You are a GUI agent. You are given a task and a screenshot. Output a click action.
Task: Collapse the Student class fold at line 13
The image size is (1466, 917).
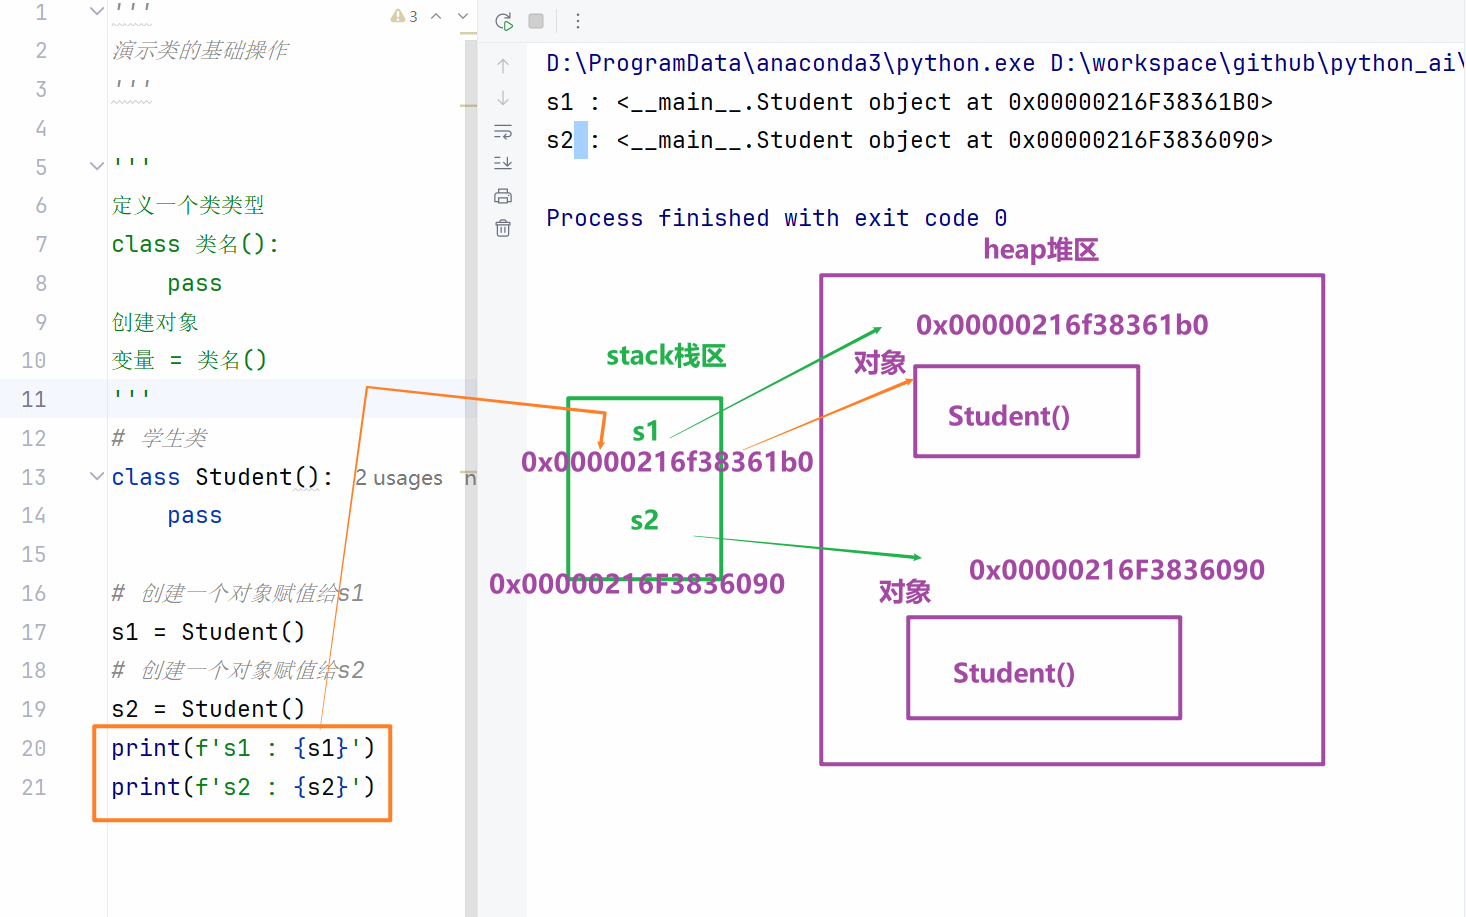point(96,477)
